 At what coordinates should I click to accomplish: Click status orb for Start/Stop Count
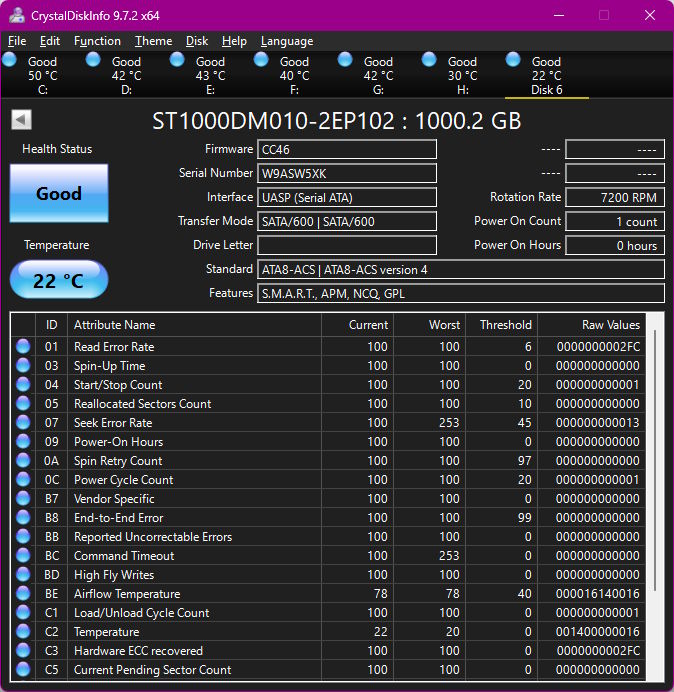point(23,384)
